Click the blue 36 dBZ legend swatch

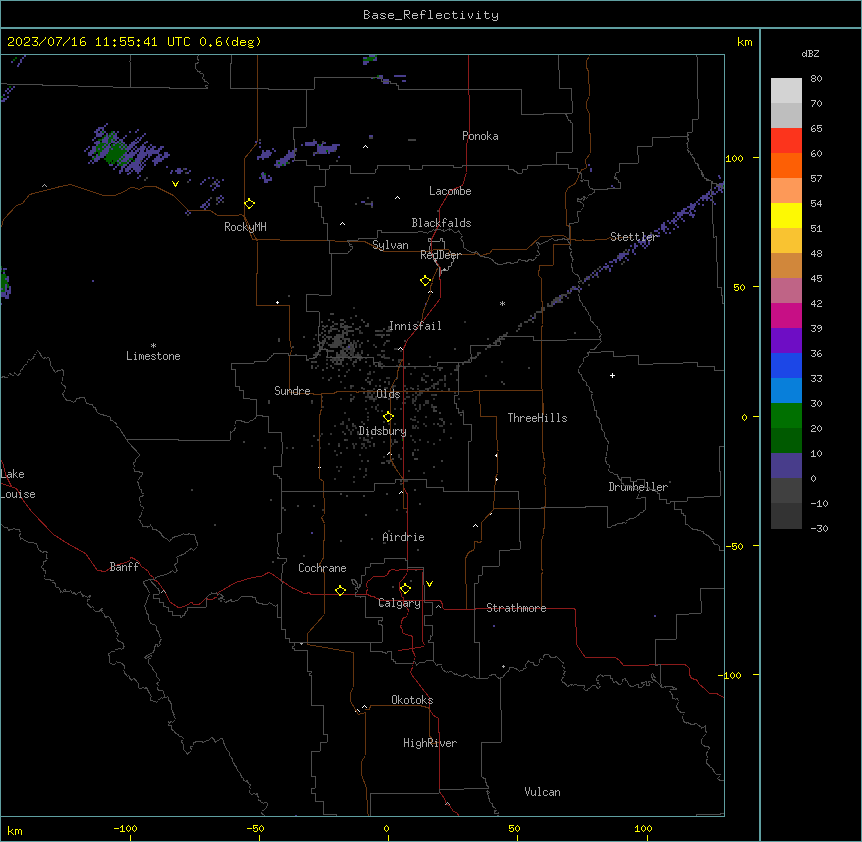[786, 365]
